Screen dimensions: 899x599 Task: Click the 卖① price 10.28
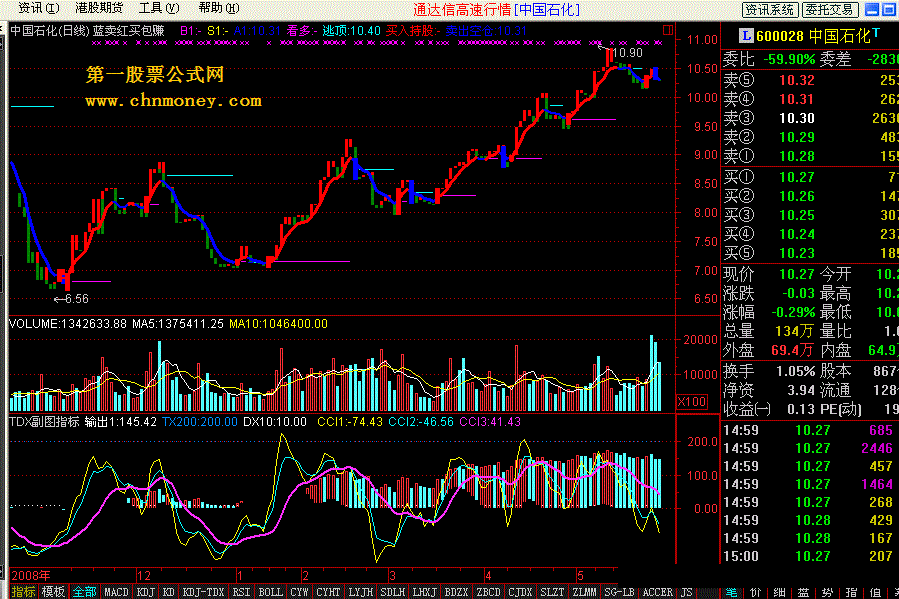pos(796,156)
